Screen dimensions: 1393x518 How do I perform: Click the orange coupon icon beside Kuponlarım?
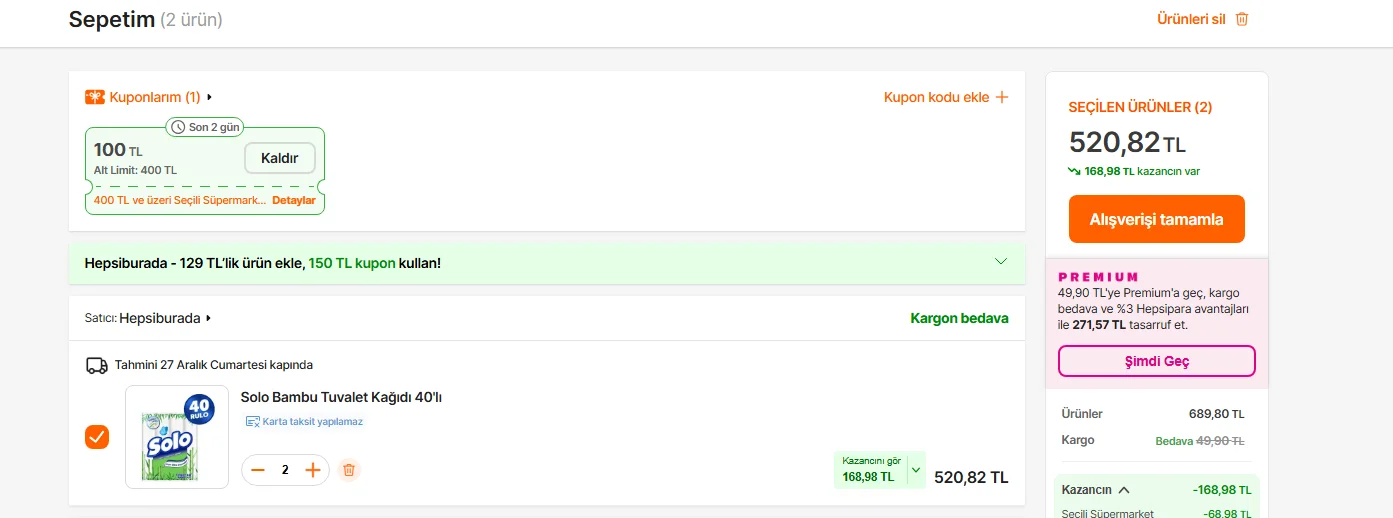point(95,97)
